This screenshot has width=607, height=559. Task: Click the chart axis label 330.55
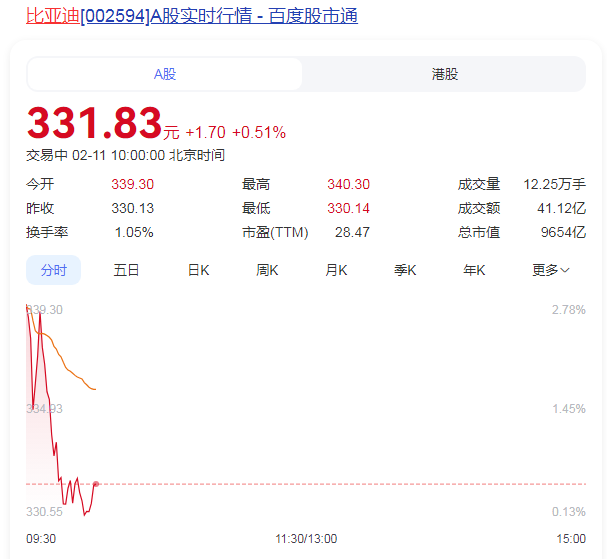44,512
